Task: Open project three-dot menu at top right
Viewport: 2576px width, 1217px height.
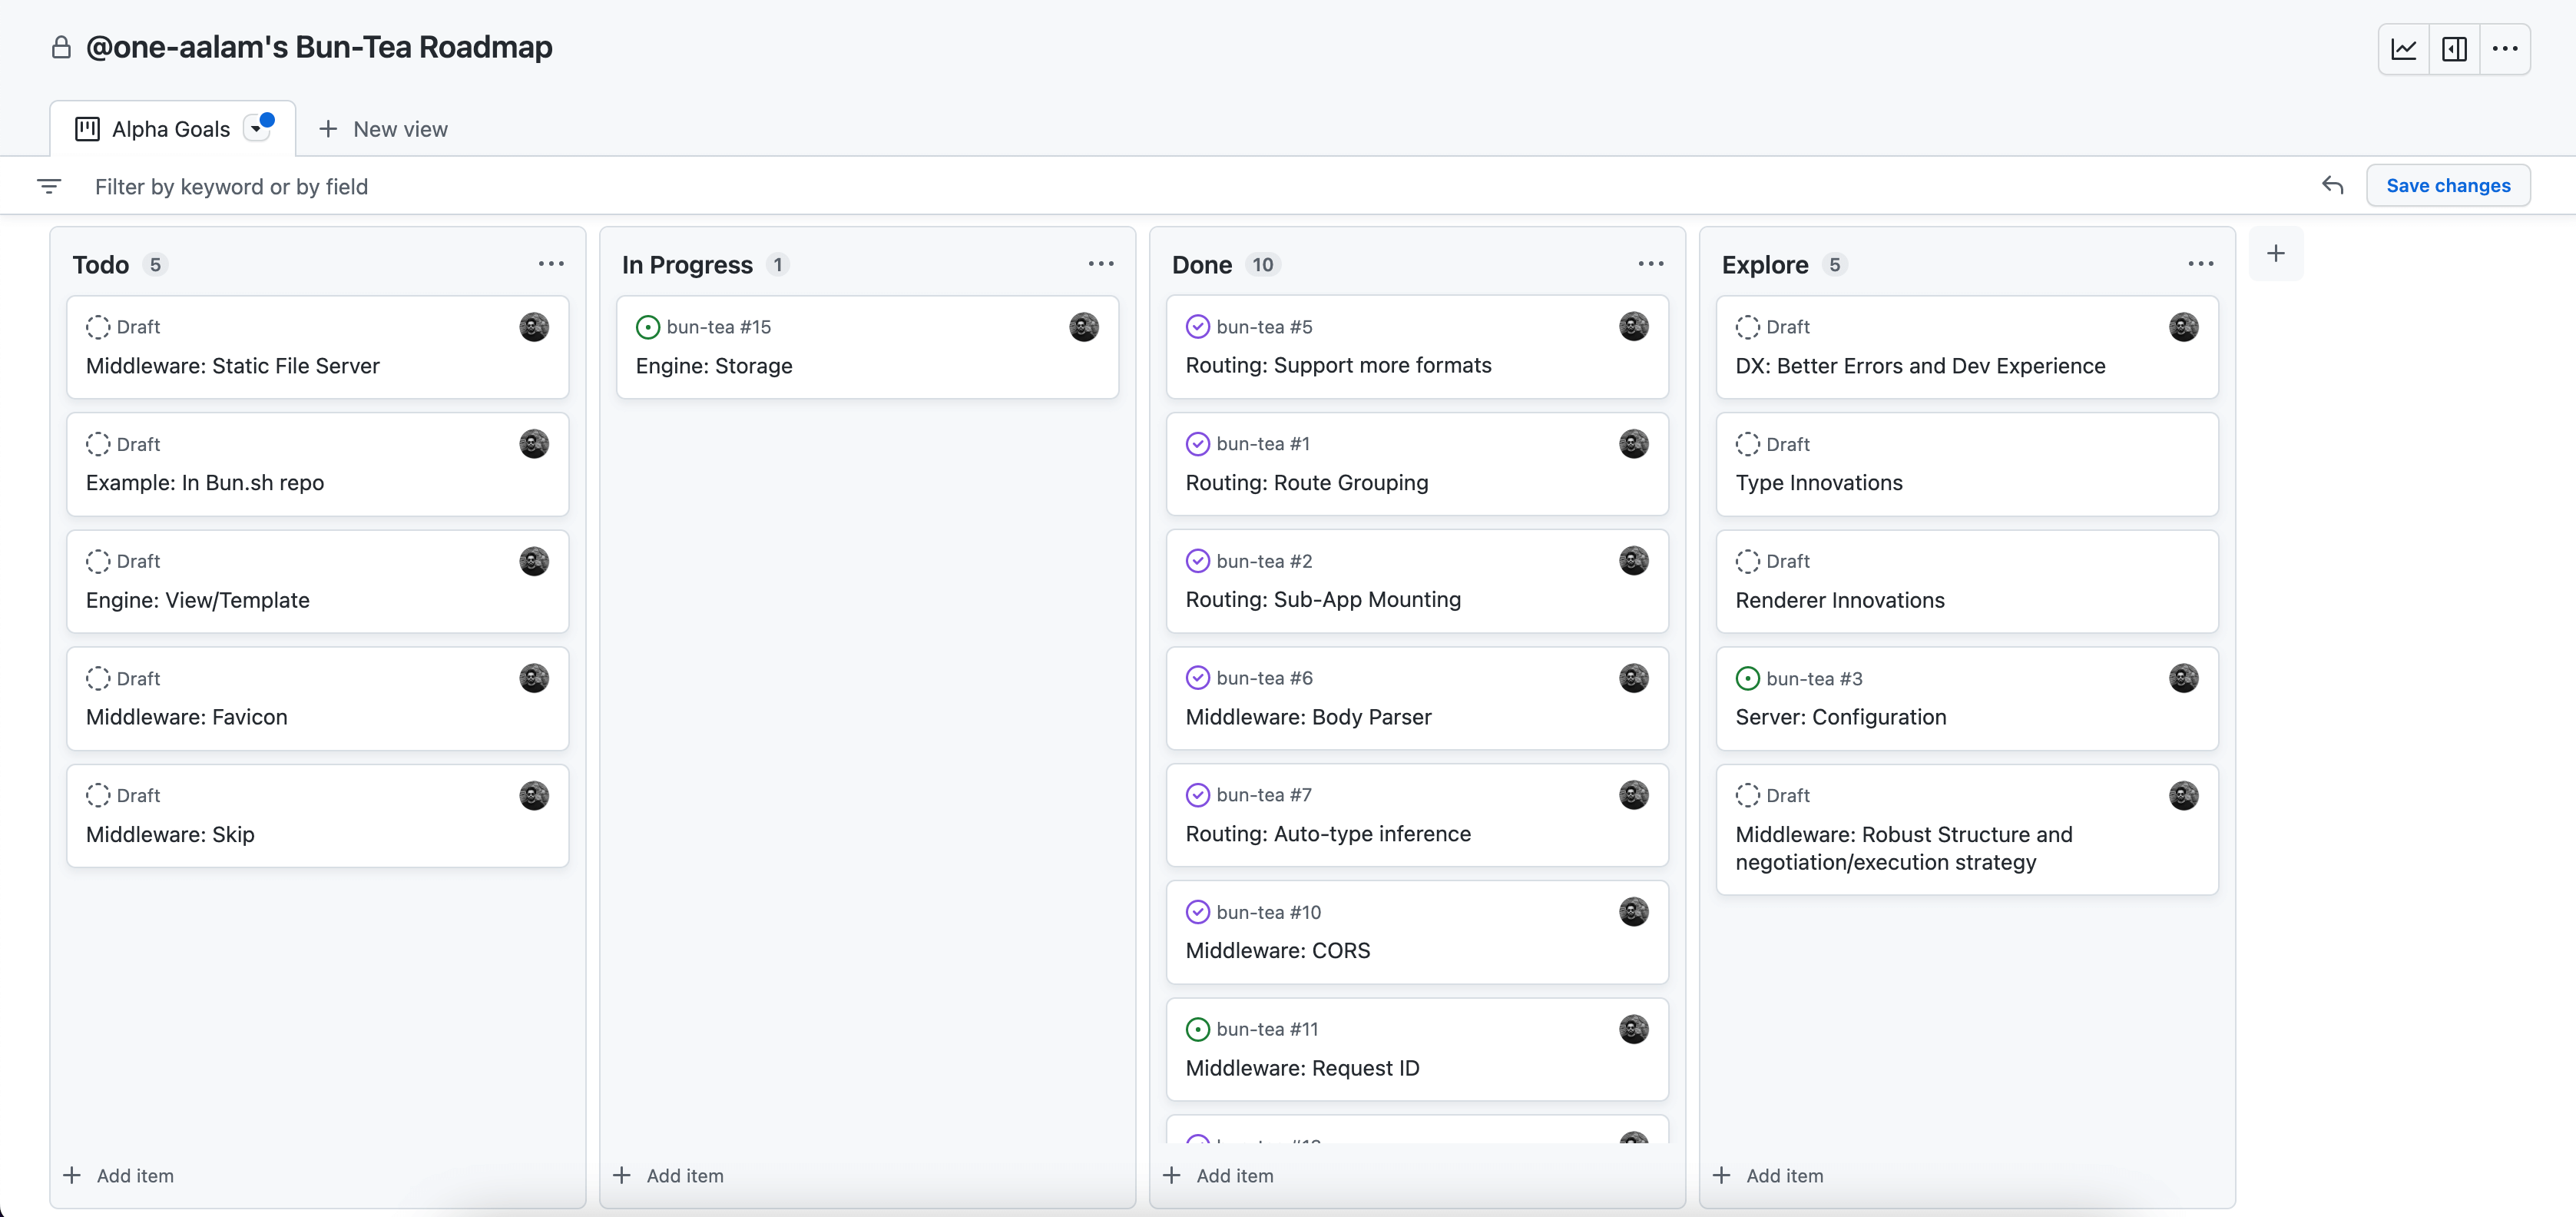Action: pyautogui.click(x=2504, y=49)
